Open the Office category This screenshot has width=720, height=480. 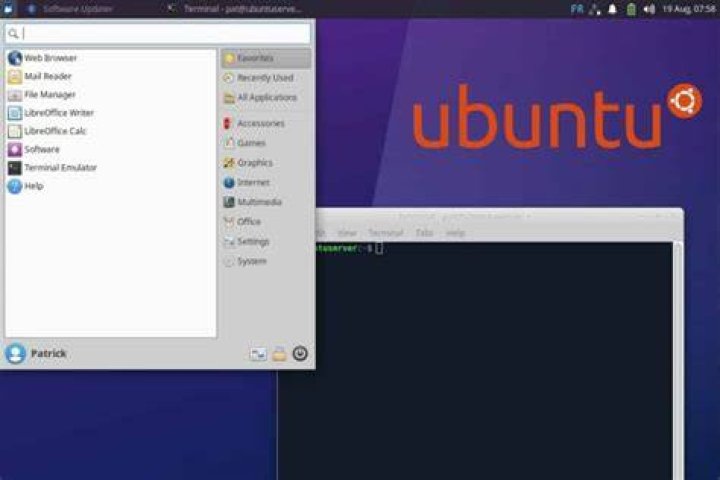click(266, 222)
